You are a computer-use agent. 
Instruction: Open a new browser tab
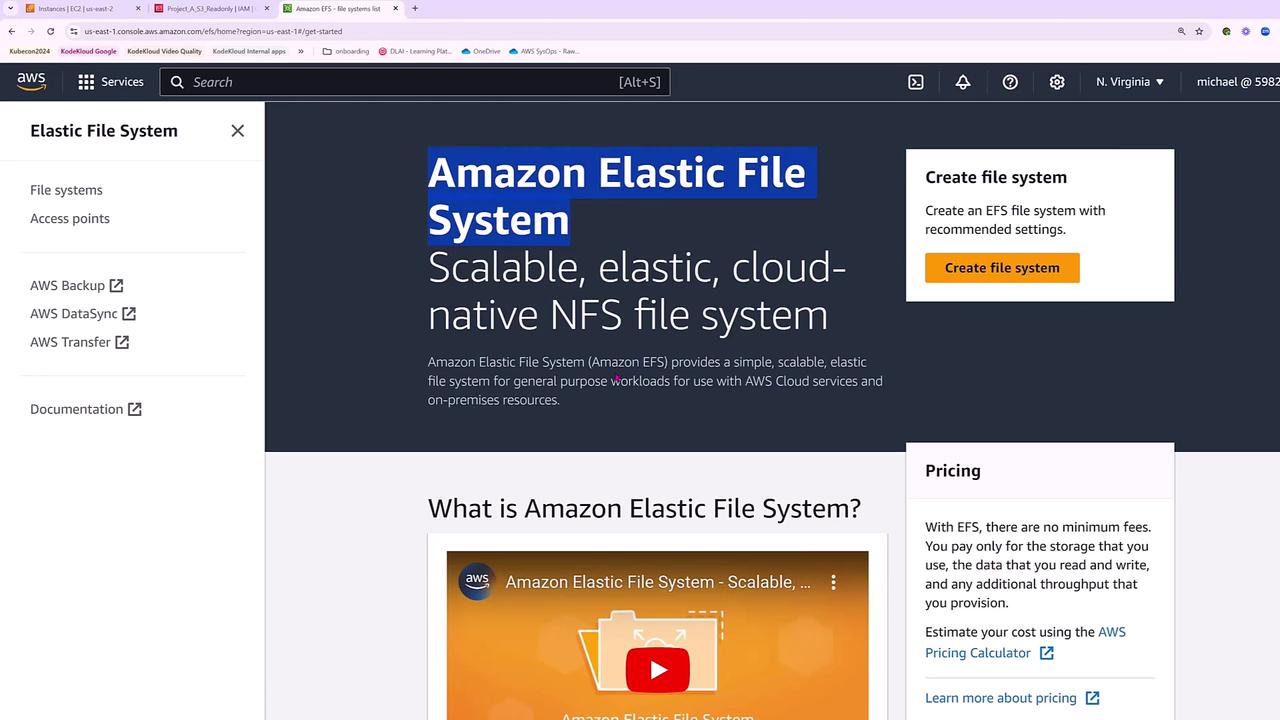(415, 9)
